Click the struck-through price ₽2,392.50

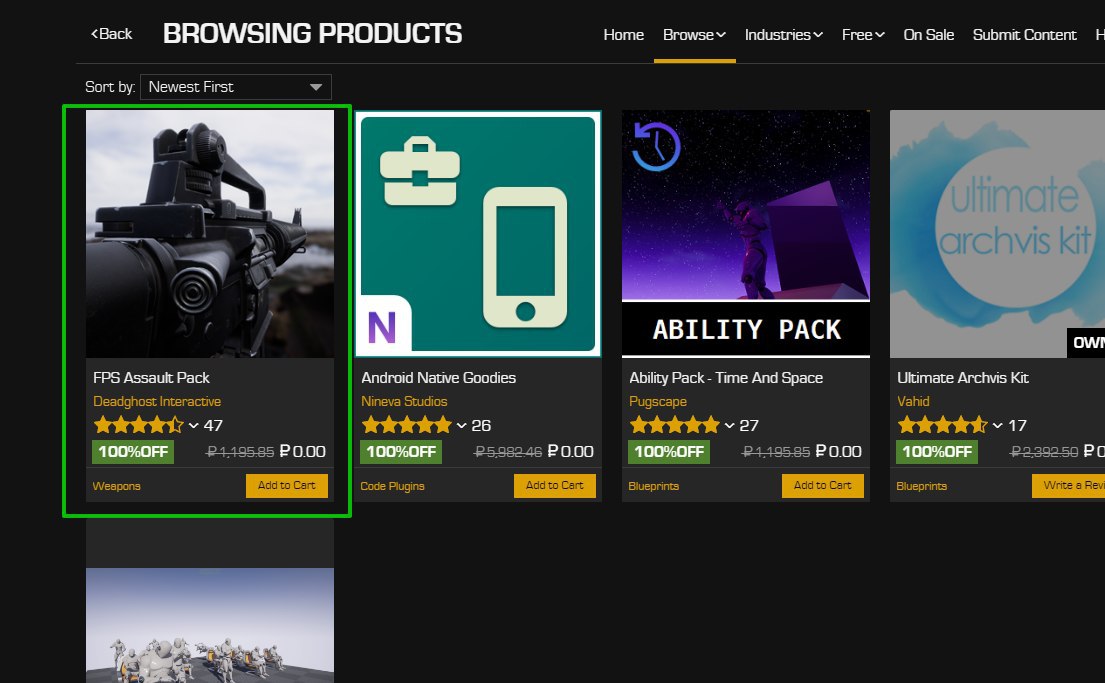tap(1044, 452)
